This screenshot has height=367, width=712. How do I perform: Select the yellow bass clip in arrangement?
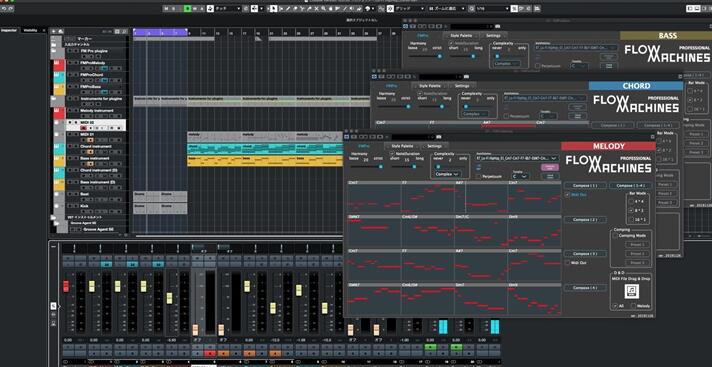tap(265, 160)
